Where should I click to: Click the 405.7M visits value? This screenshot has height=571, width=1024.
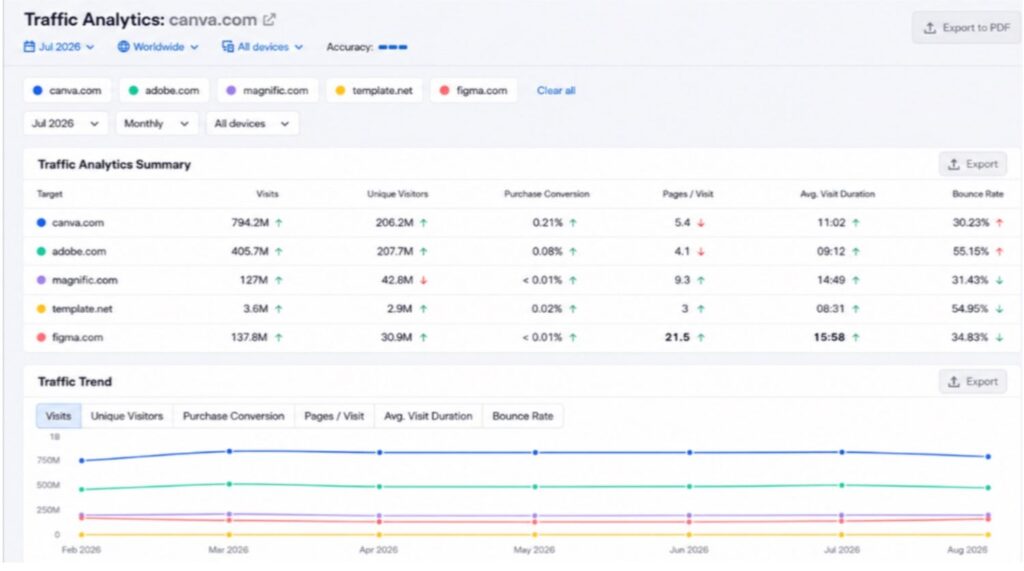point(250,252)
